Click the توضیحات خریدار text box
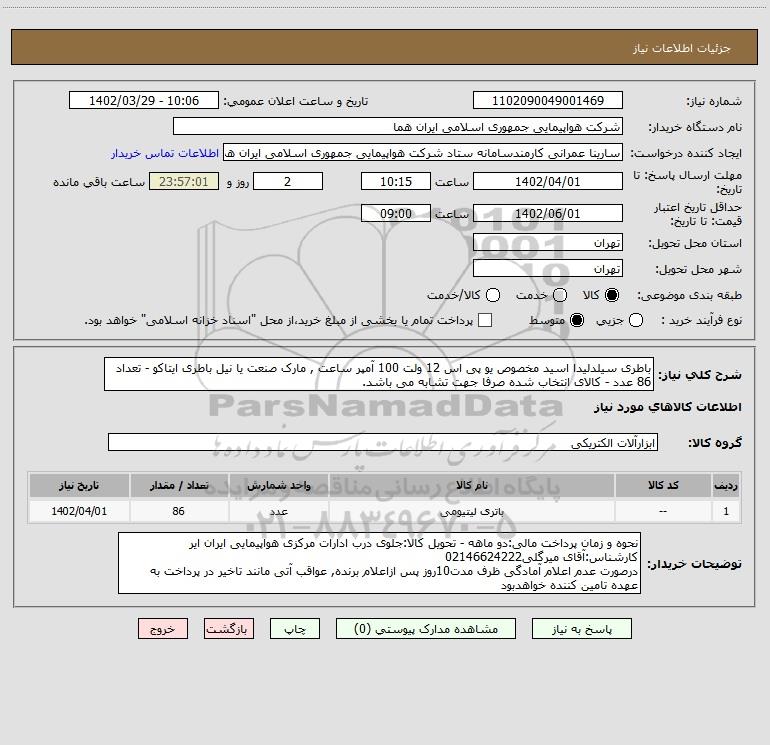The height and width of the screenshot is (745, 770). coord(380,564)
